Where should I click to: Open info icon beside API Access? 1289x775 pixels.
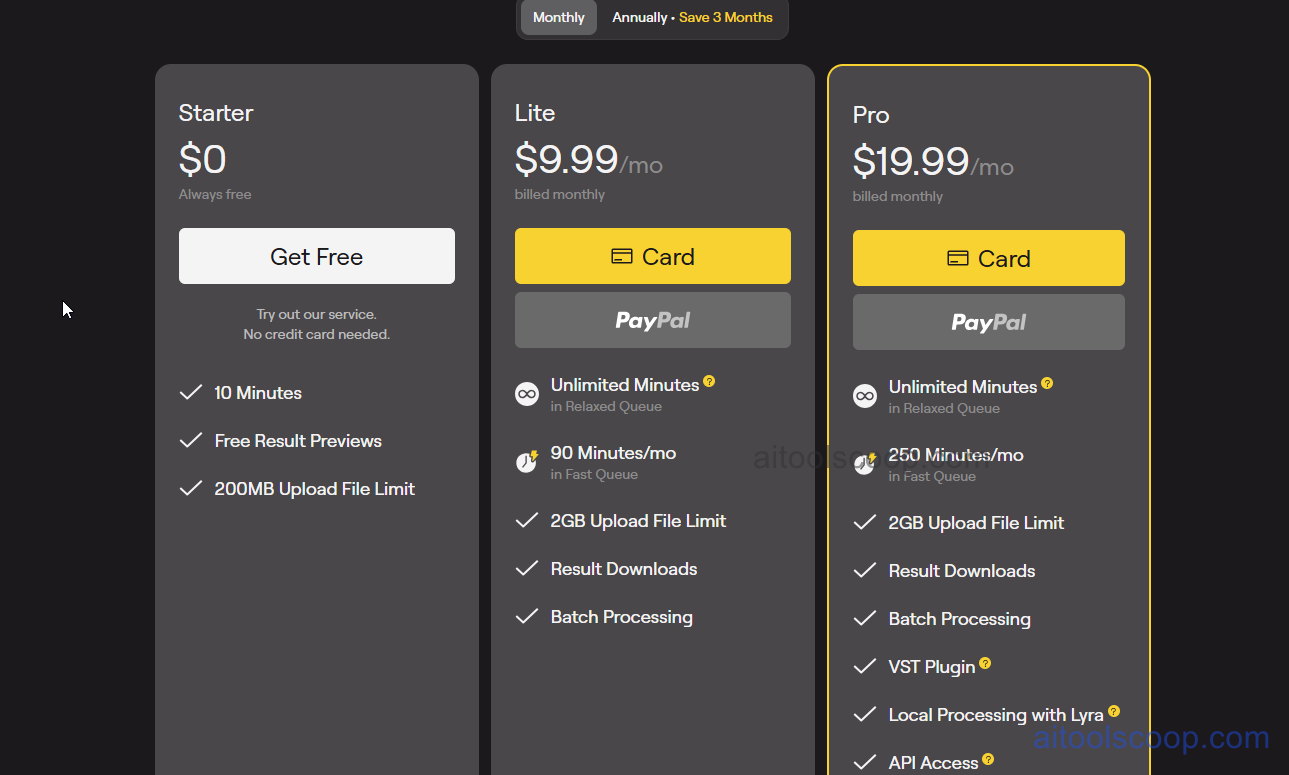988,759
